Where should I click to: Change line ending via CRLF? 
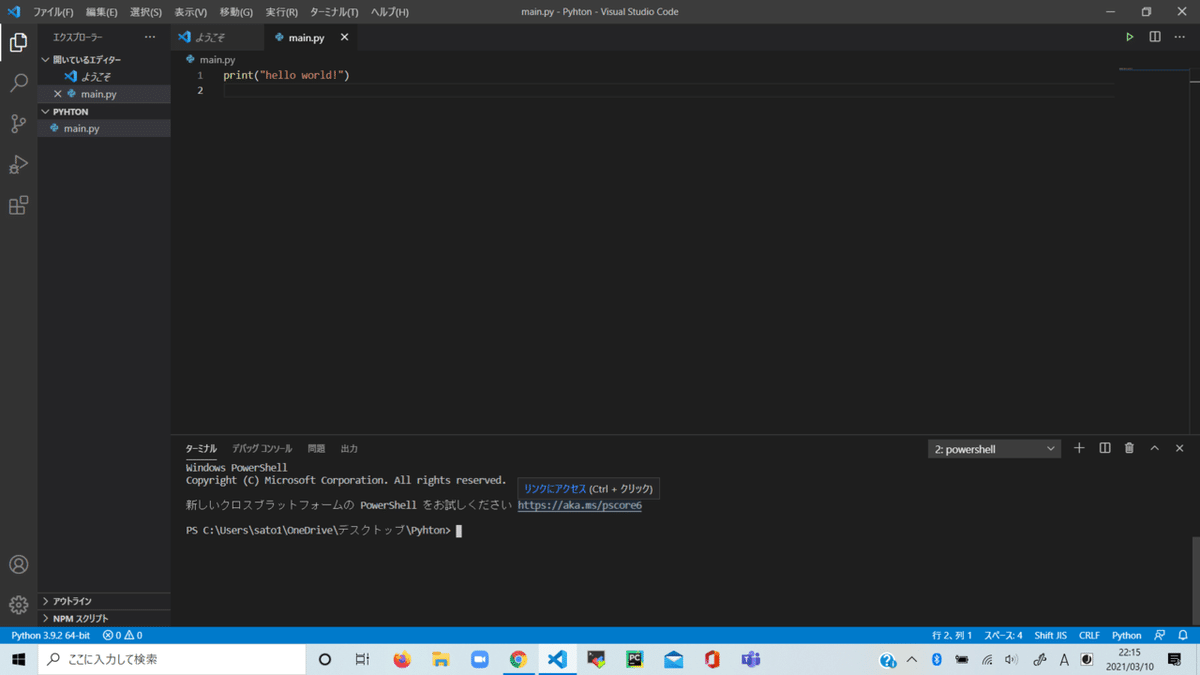coord(1089,635)
